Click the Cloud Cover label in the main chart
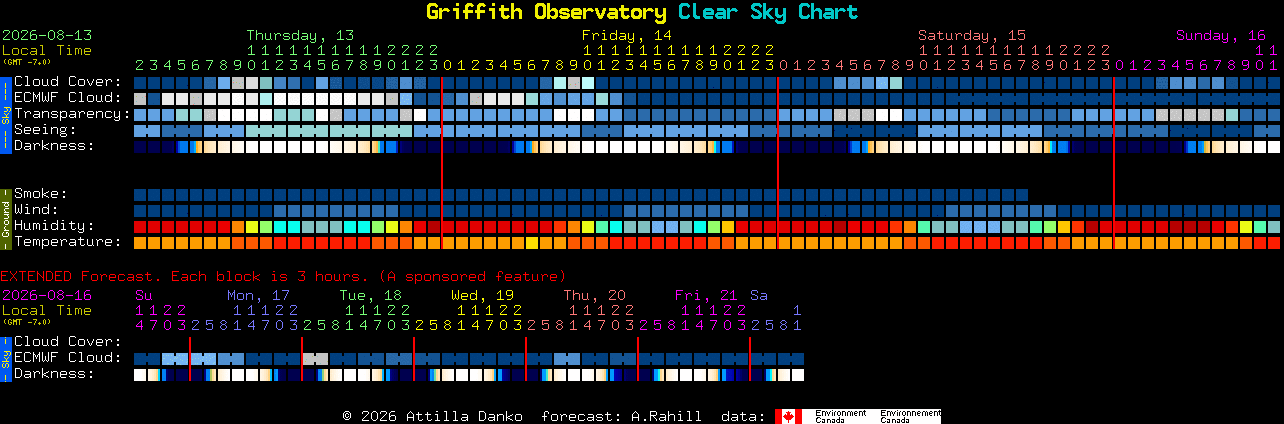Viewport: 1284px width, 424px height. [x=67, y=81]
